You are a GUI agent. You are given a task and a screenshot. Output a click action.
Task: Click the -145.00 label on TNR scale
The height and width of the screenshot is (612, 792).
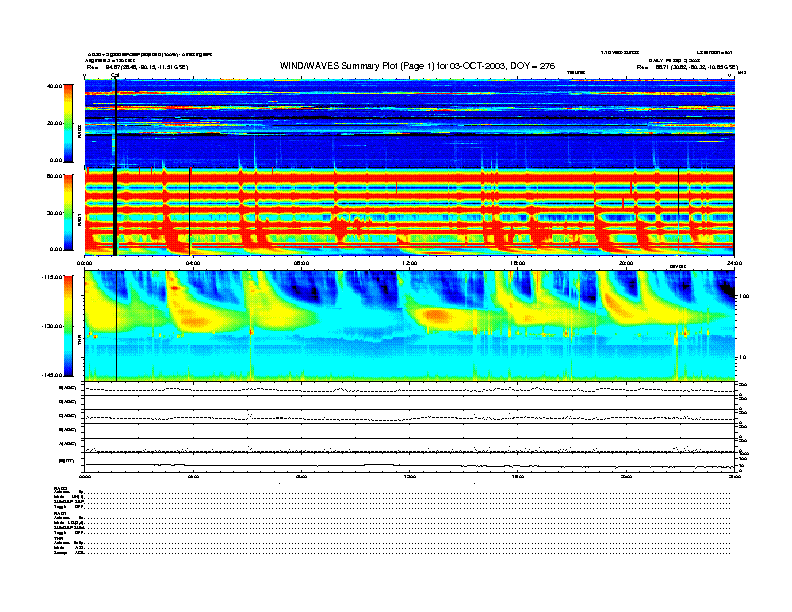point(52,375)
